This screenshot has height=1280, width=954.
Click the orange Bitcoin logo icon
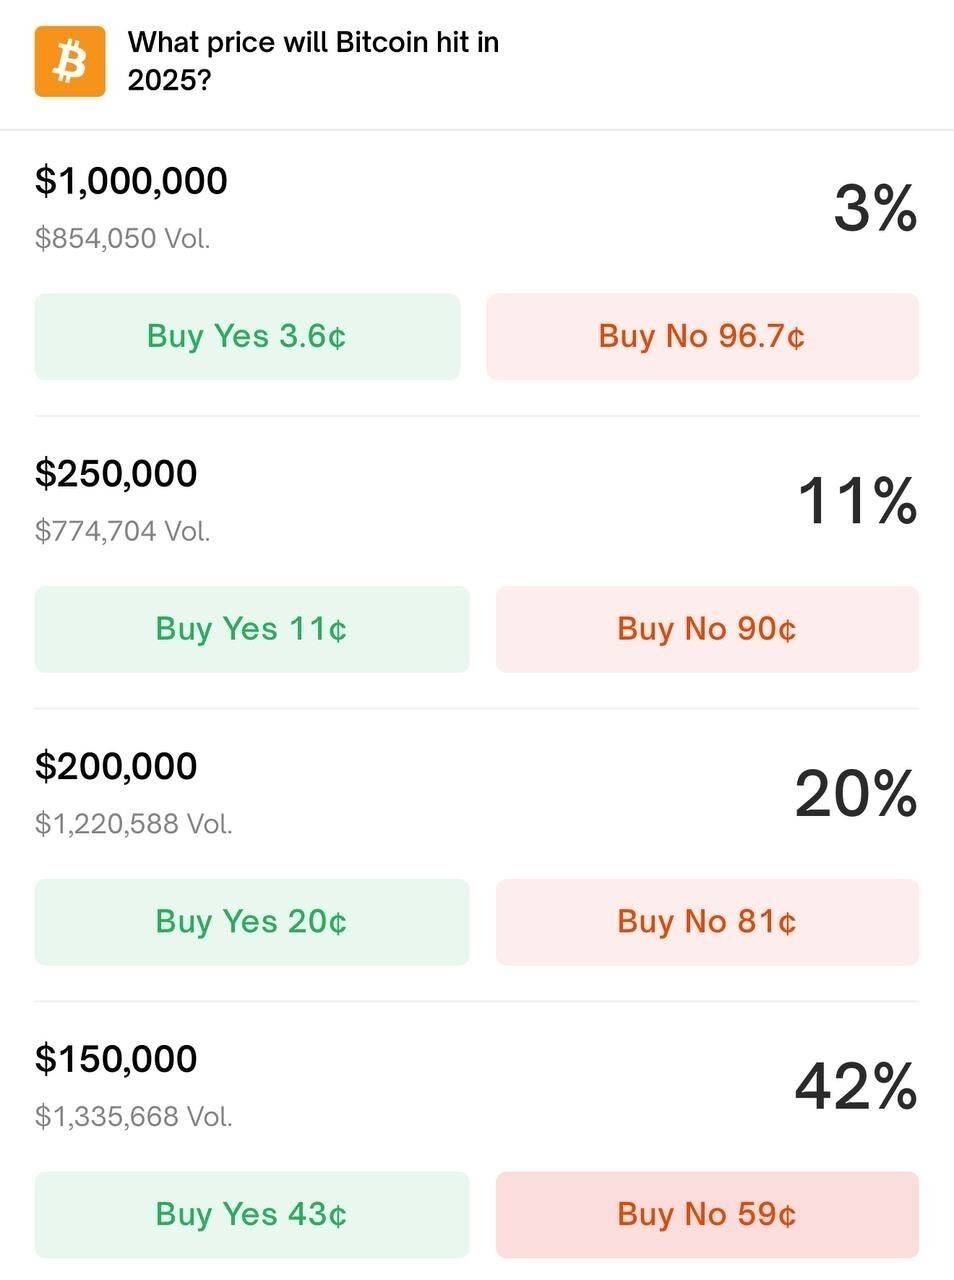coord(70,62)
